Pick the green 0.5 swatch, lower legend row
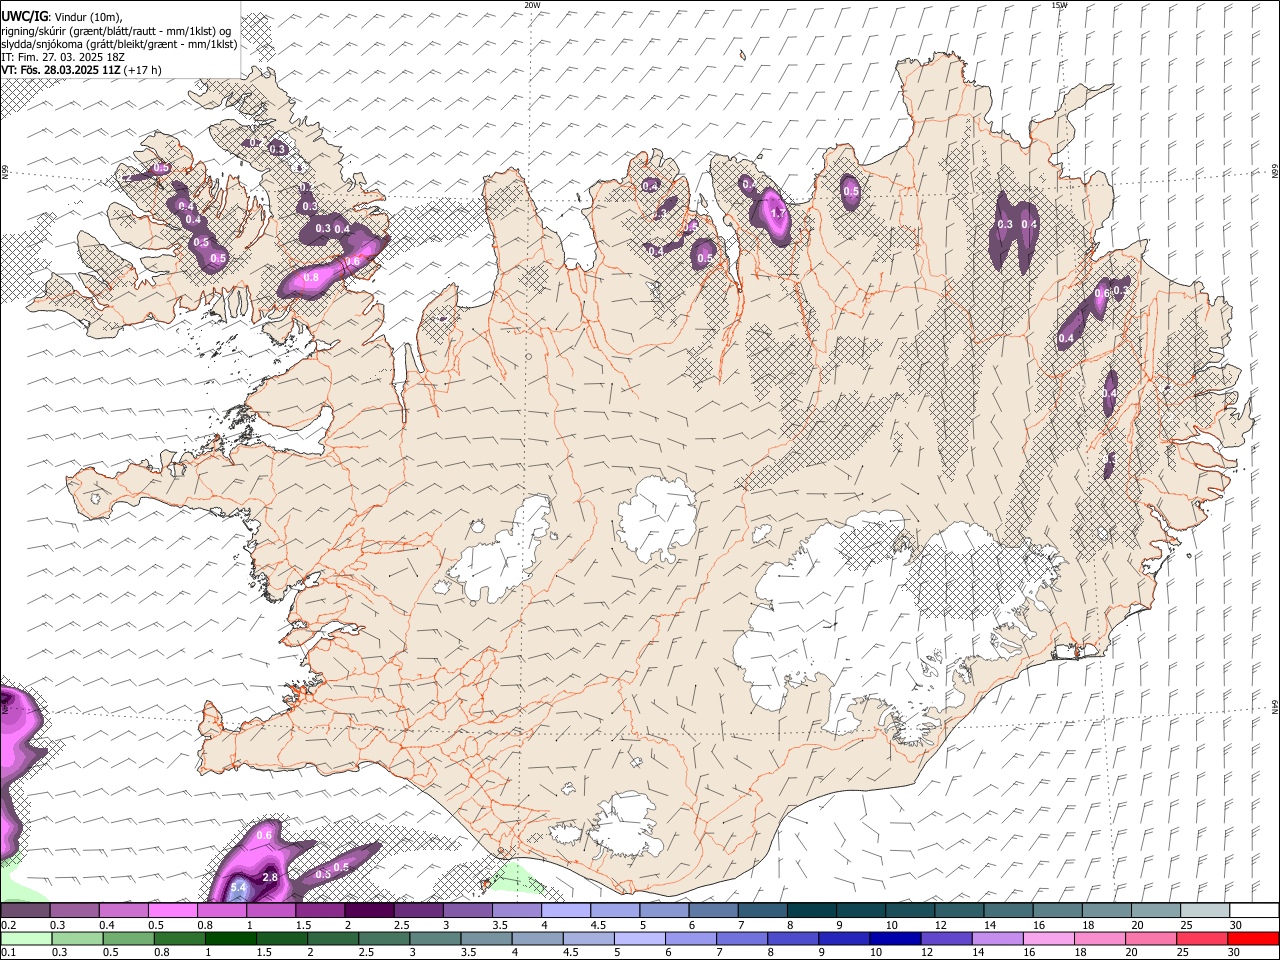Image resolution: width=1280 pixels, height=960 pixels. click(x=128, y=938)
